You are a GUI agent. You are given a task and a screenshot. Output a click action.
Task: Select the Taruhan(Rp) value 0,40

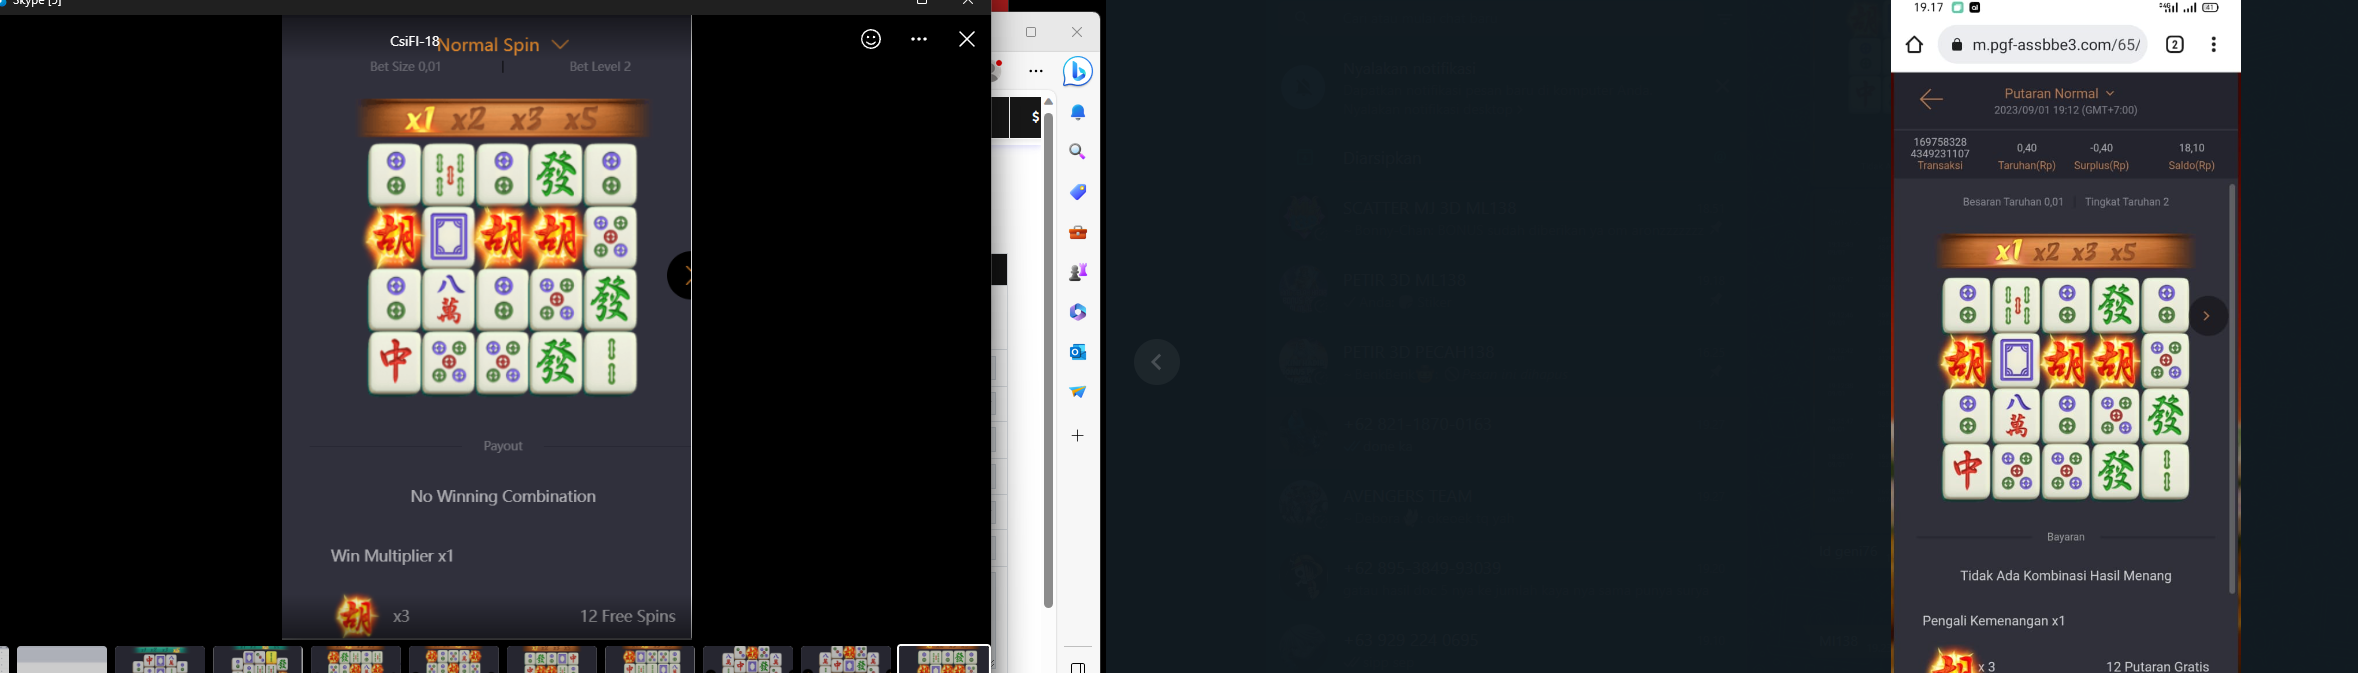tap(2026, 148)
